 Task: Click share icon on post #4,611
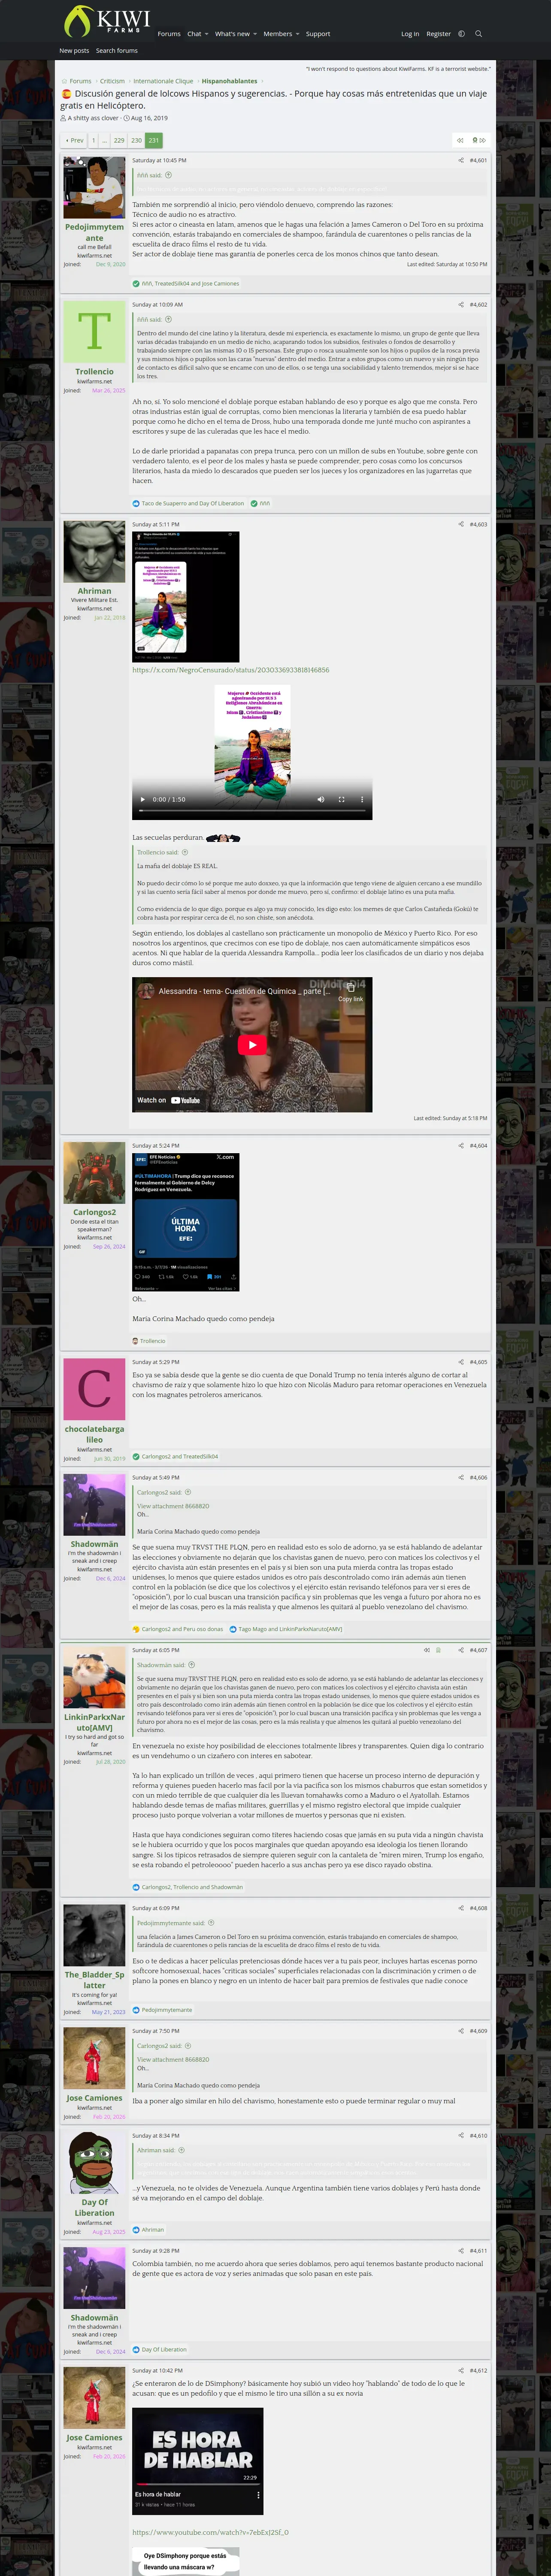pyautogui.click(x=461, y=2251)
